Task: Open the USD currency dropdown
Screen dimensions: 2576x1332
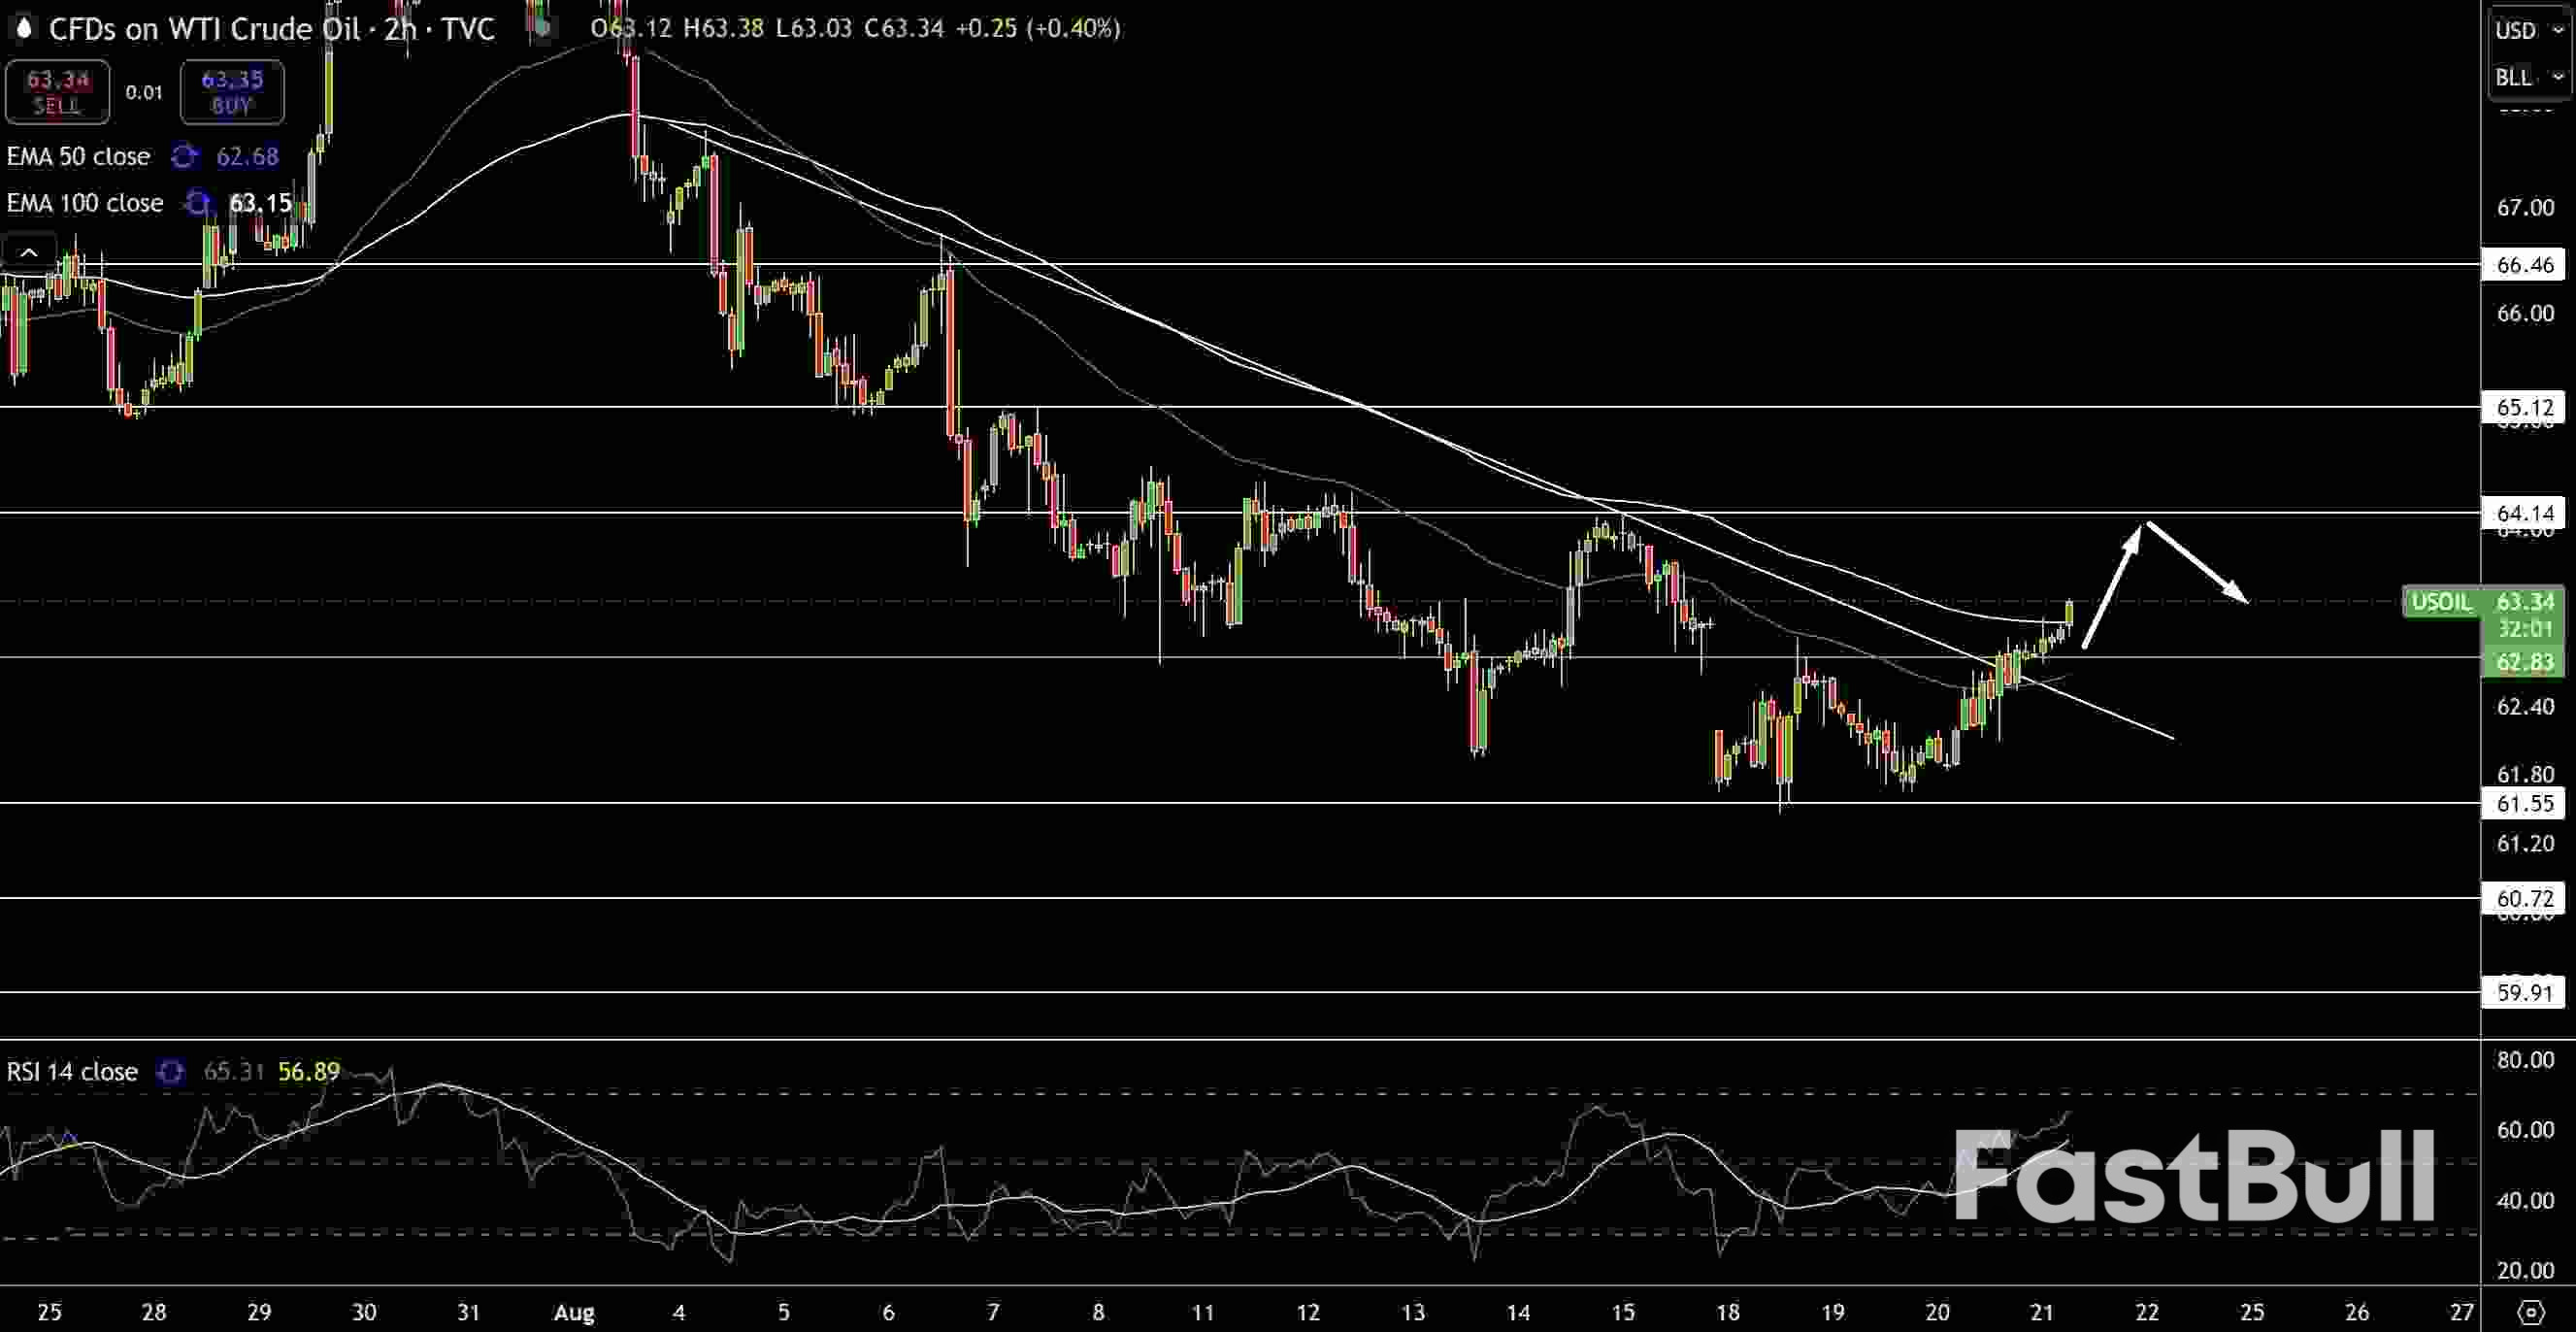Action: (x=2526, y=31)
